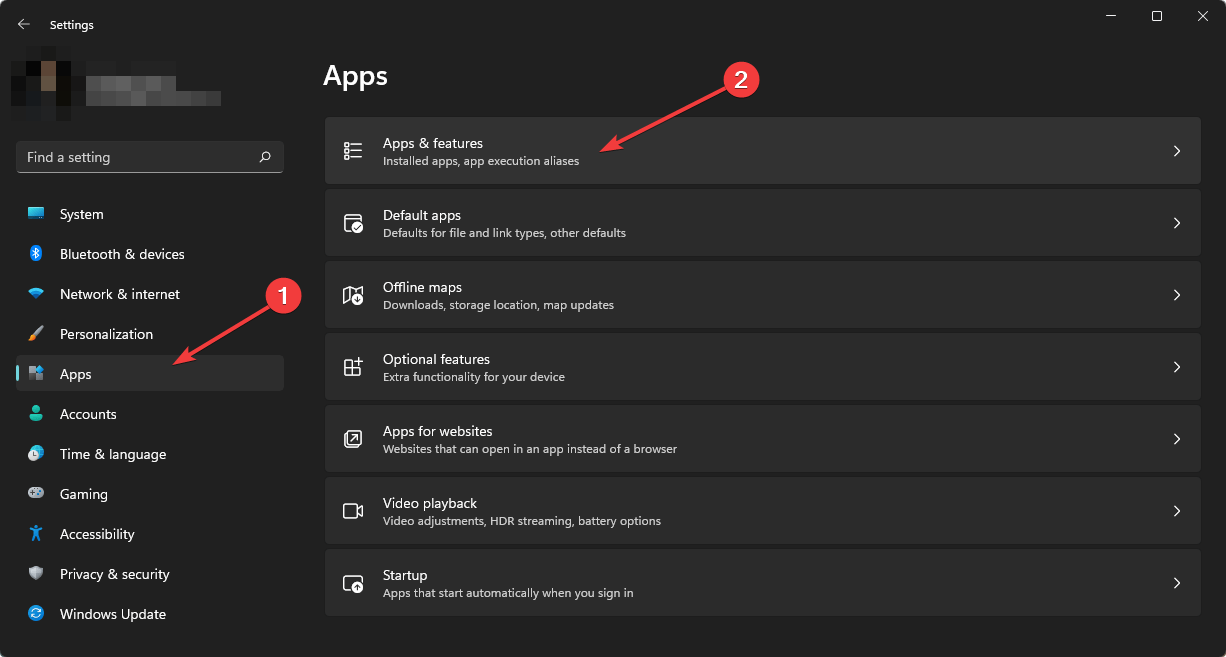Expand the Apps & features entry

tap(1176, 150)
